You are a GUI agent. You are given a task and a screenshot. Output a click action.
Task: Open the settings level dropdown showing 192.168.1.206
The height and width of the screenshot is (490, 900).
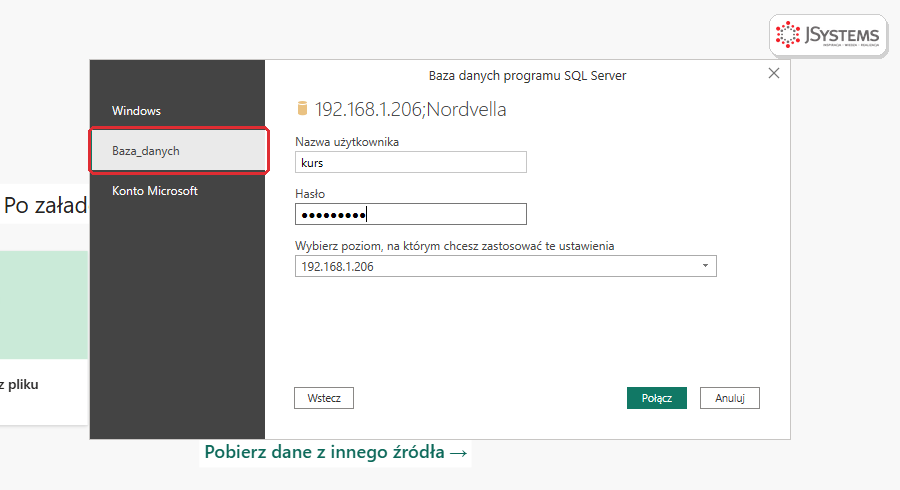(506, 266)
